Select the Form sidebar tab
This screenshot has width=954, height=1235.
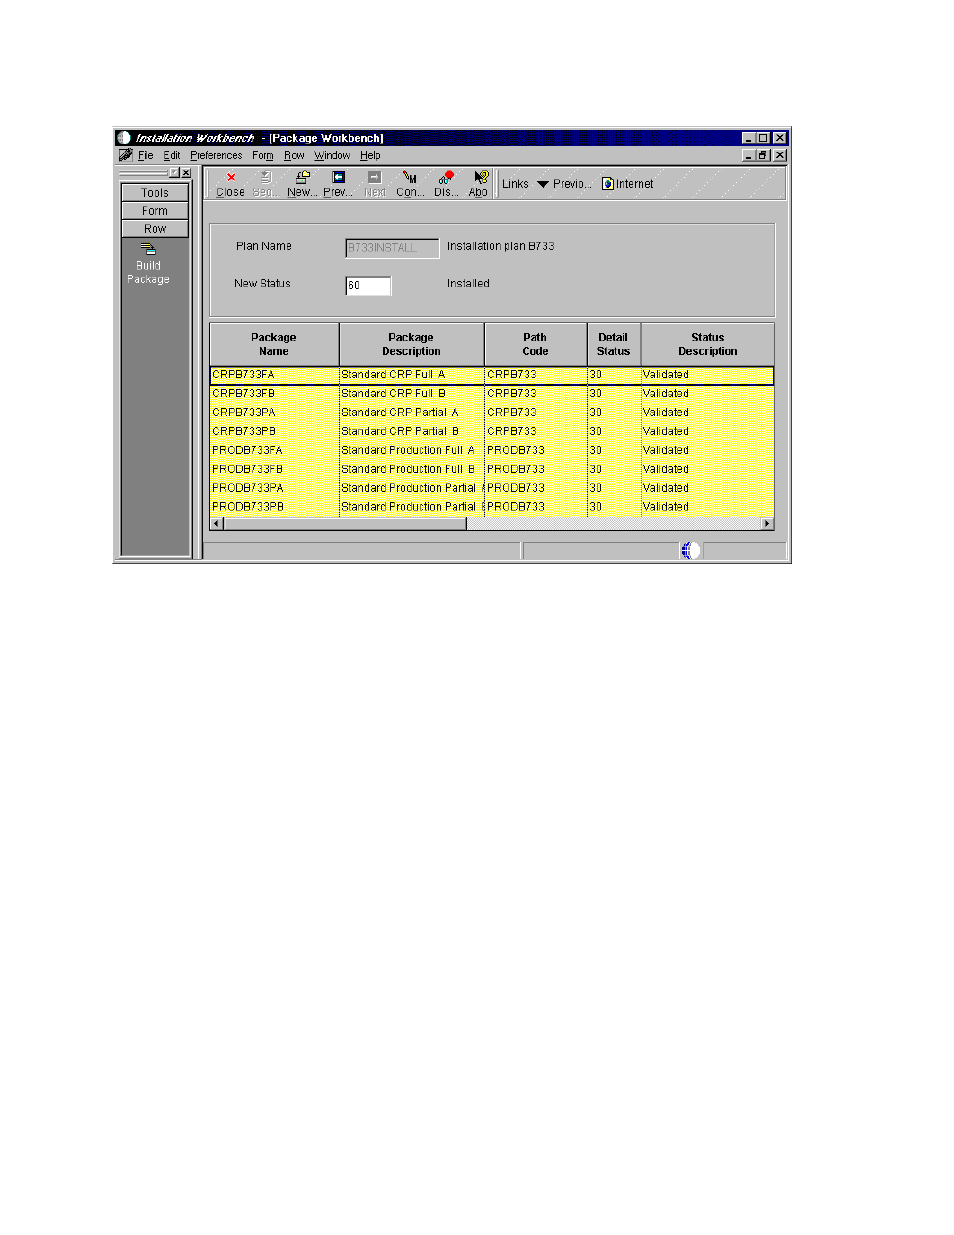tap(155, 211)
